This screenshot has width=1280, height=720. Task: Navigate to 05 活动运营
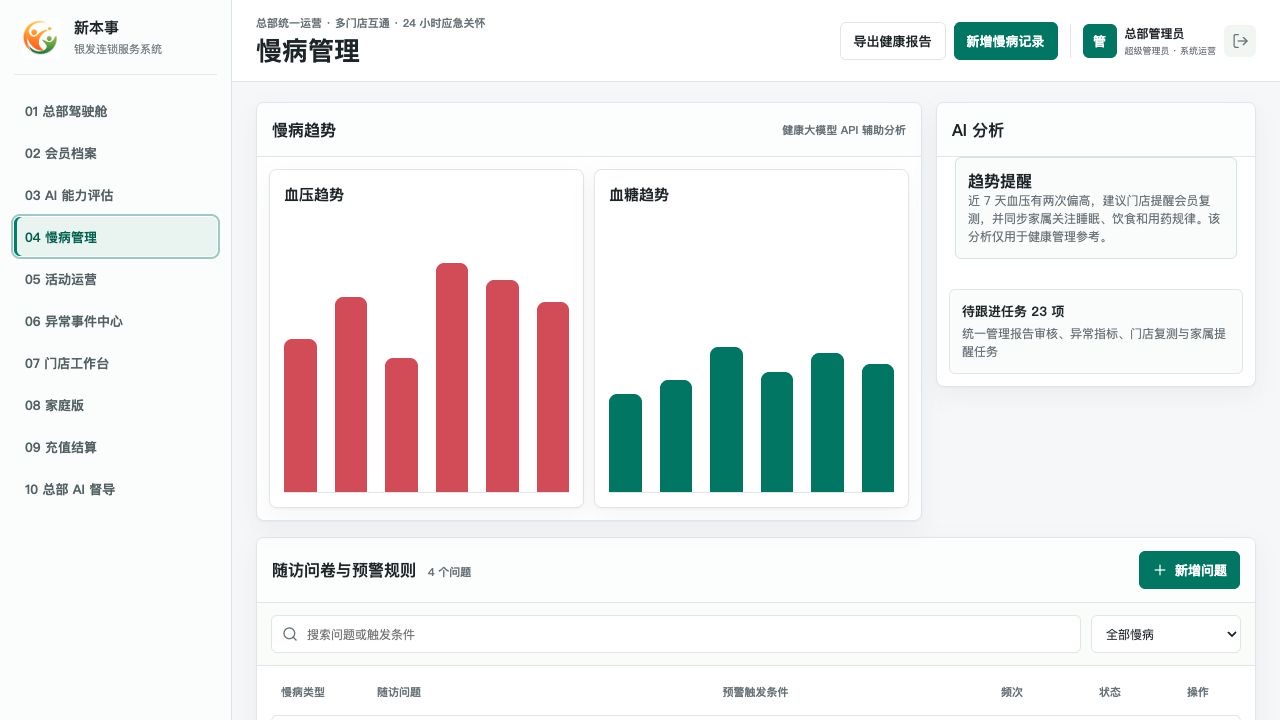(x=116, y=279)
